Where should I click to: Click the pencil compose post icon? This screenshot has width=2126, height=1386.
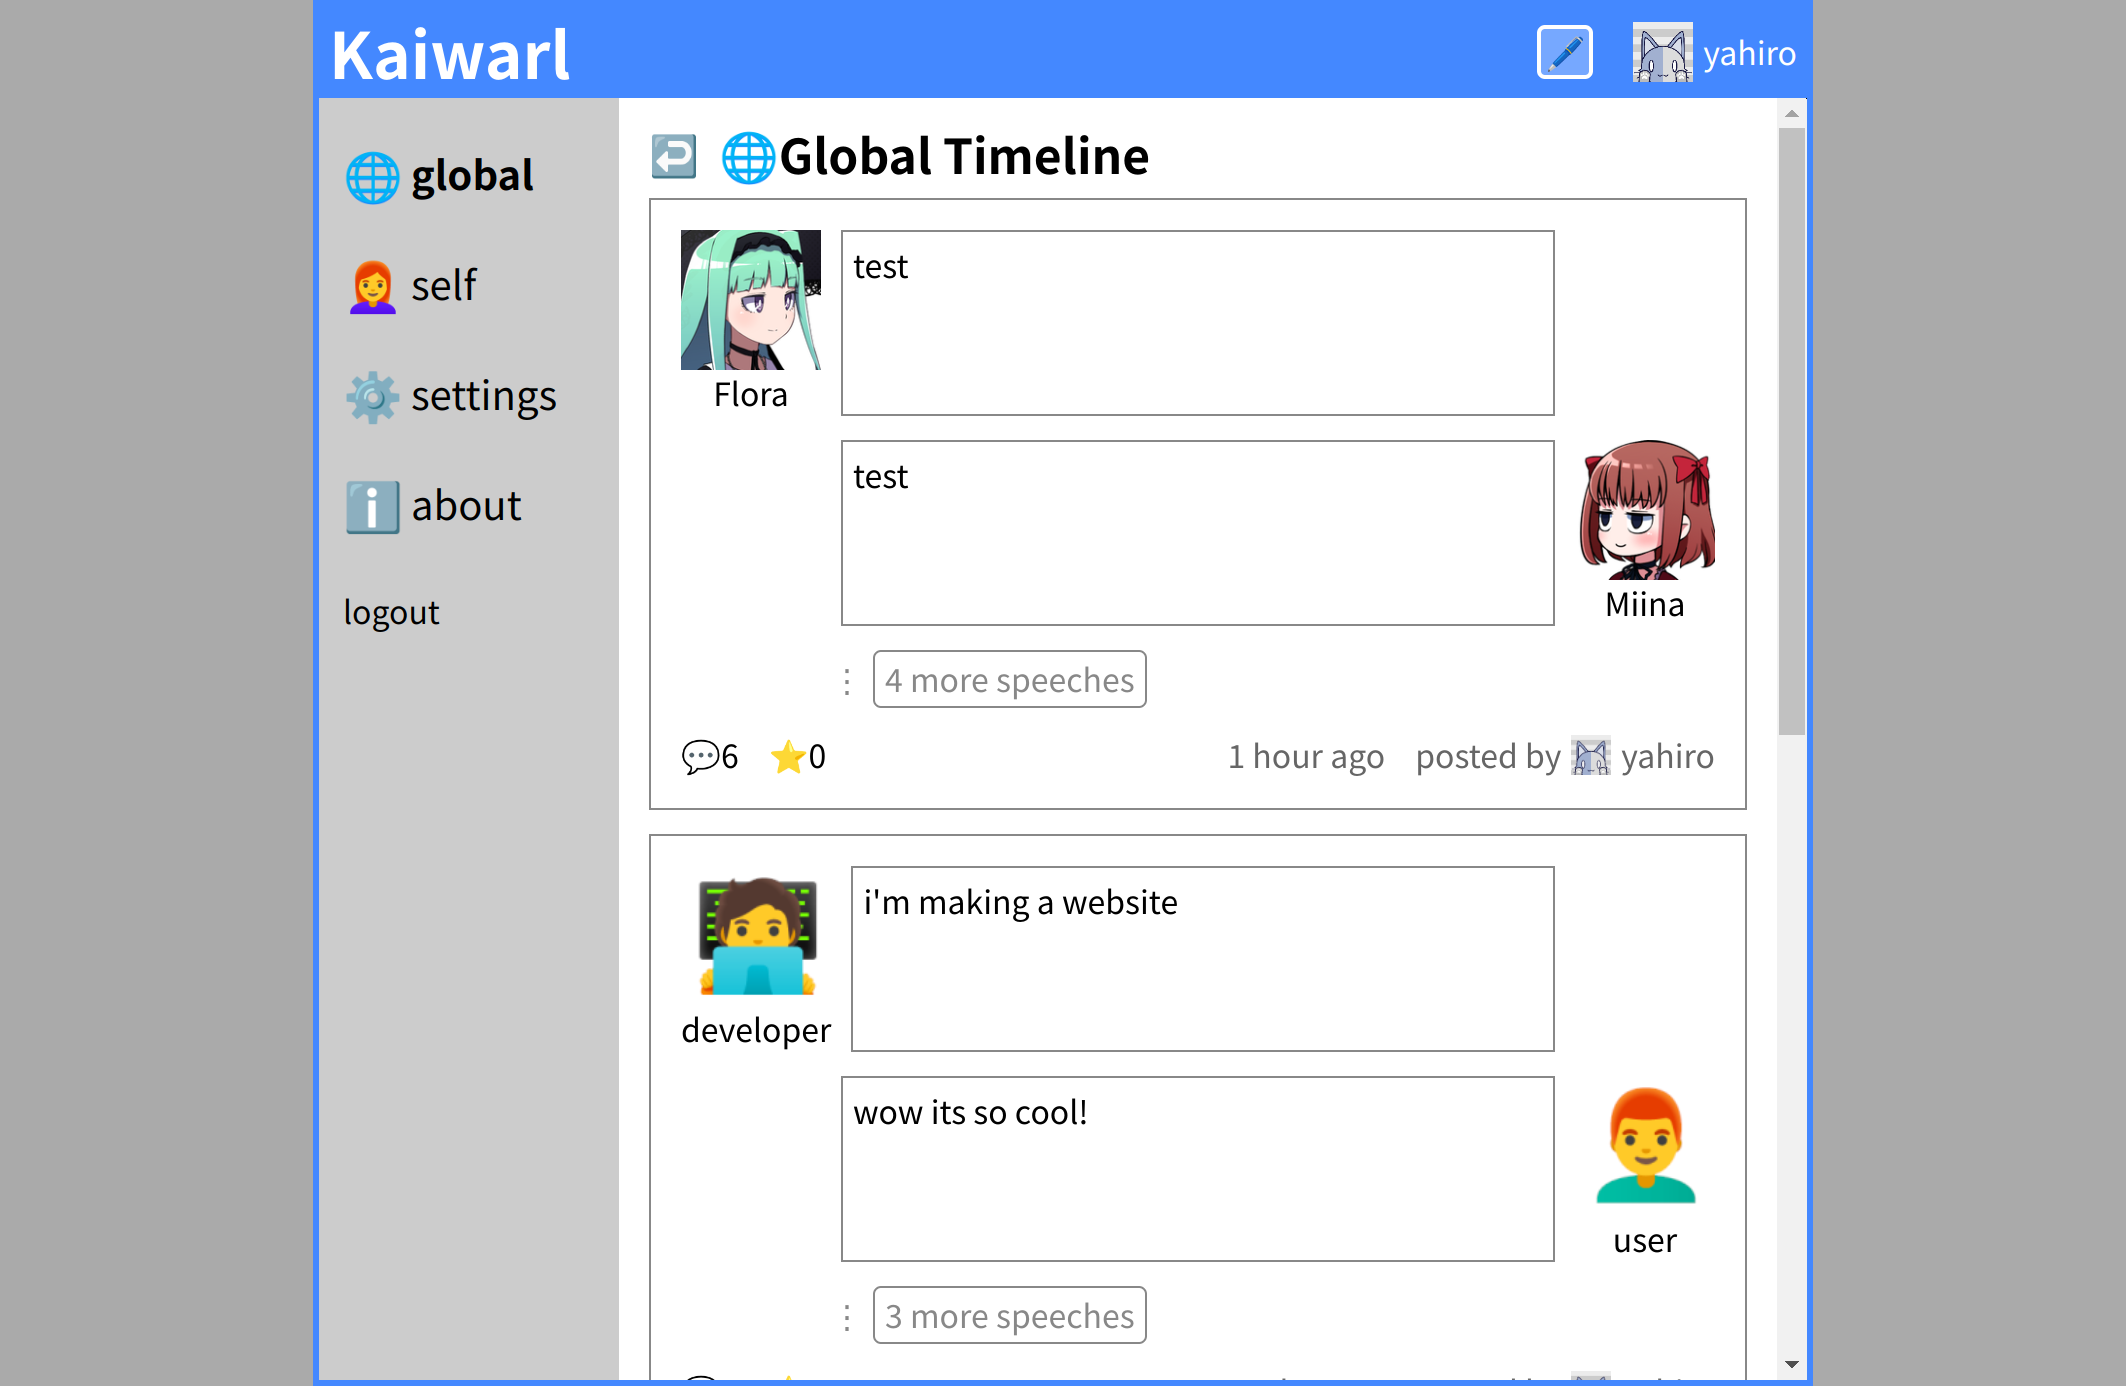click(1564, 53)
